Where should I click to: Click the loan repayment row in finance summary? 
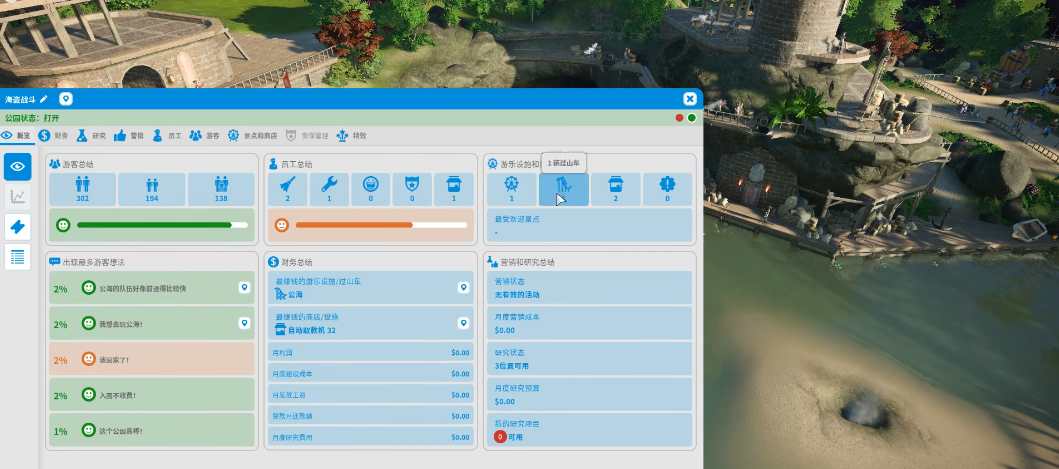tap(371, 416)
